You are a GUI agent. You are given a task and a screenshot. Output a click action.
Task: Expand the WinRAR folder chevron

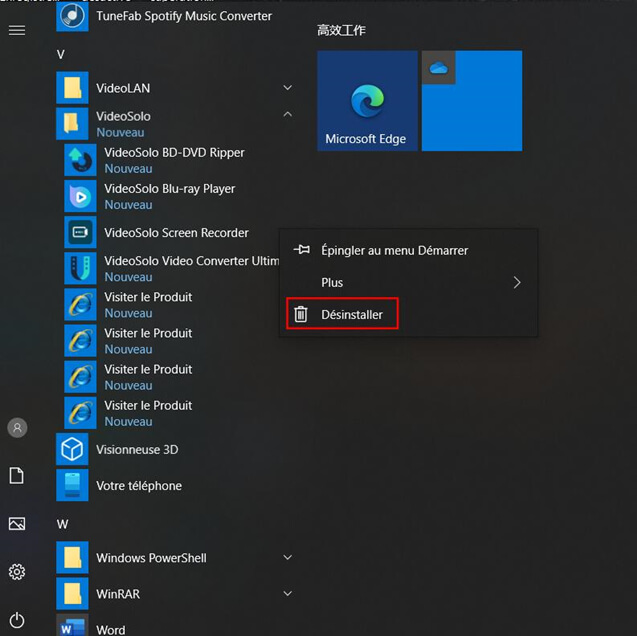[288, 594]
